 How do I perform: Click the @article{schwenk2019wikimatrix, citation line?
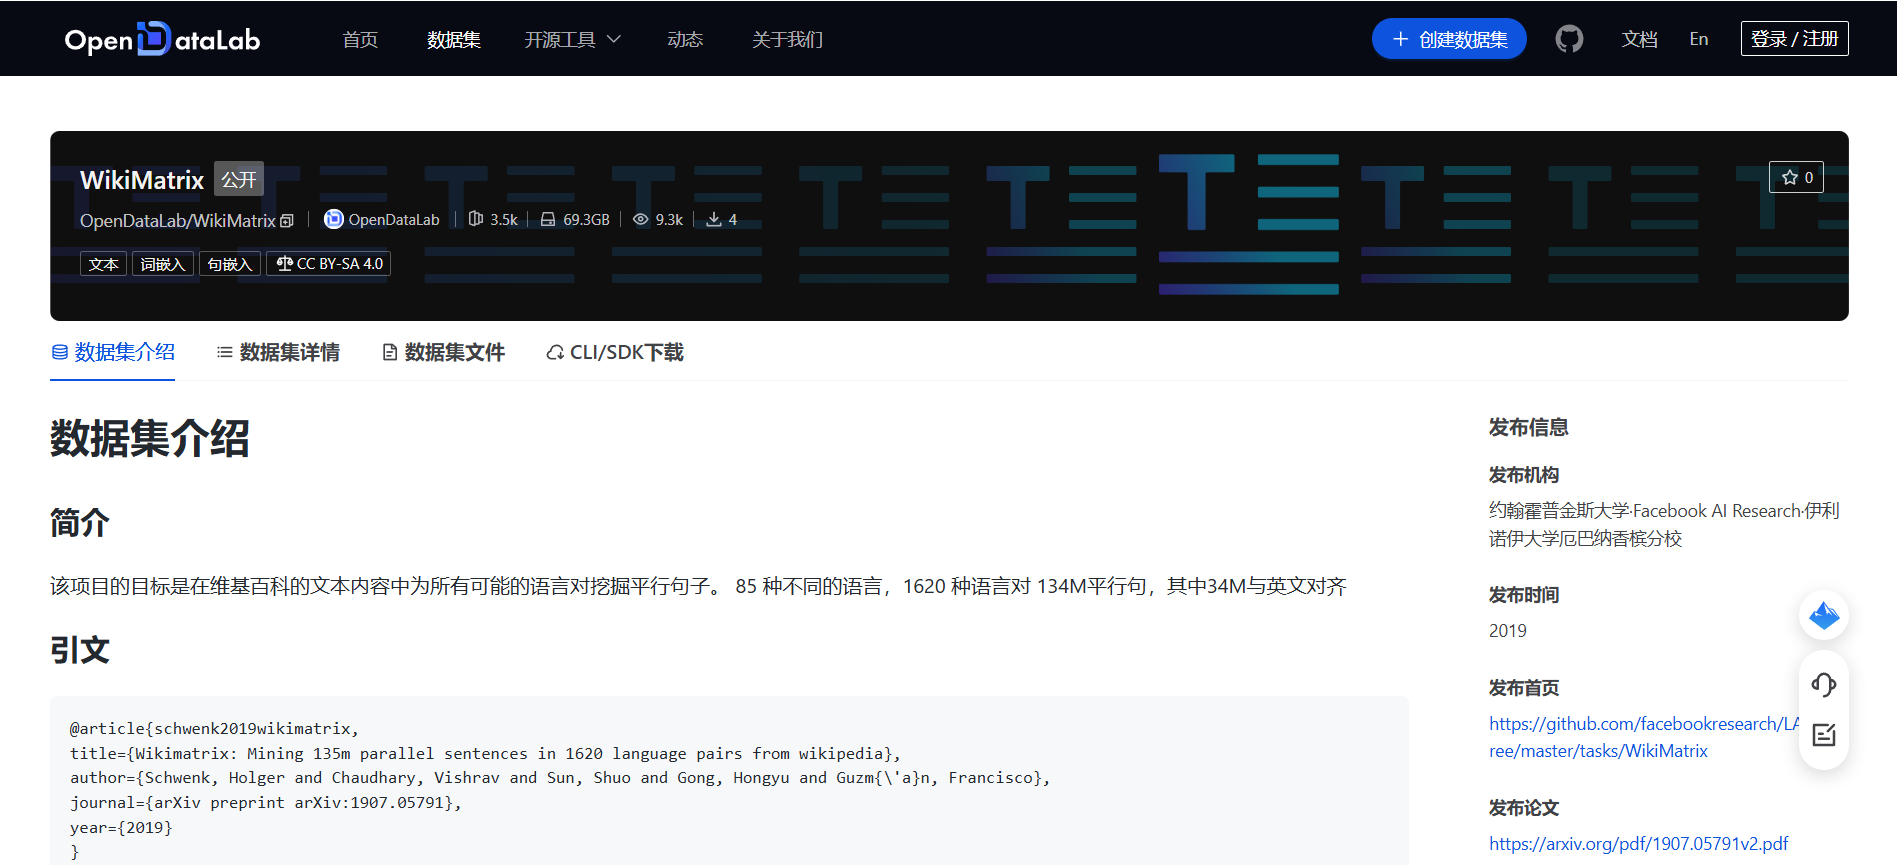[x=214, y=728]
